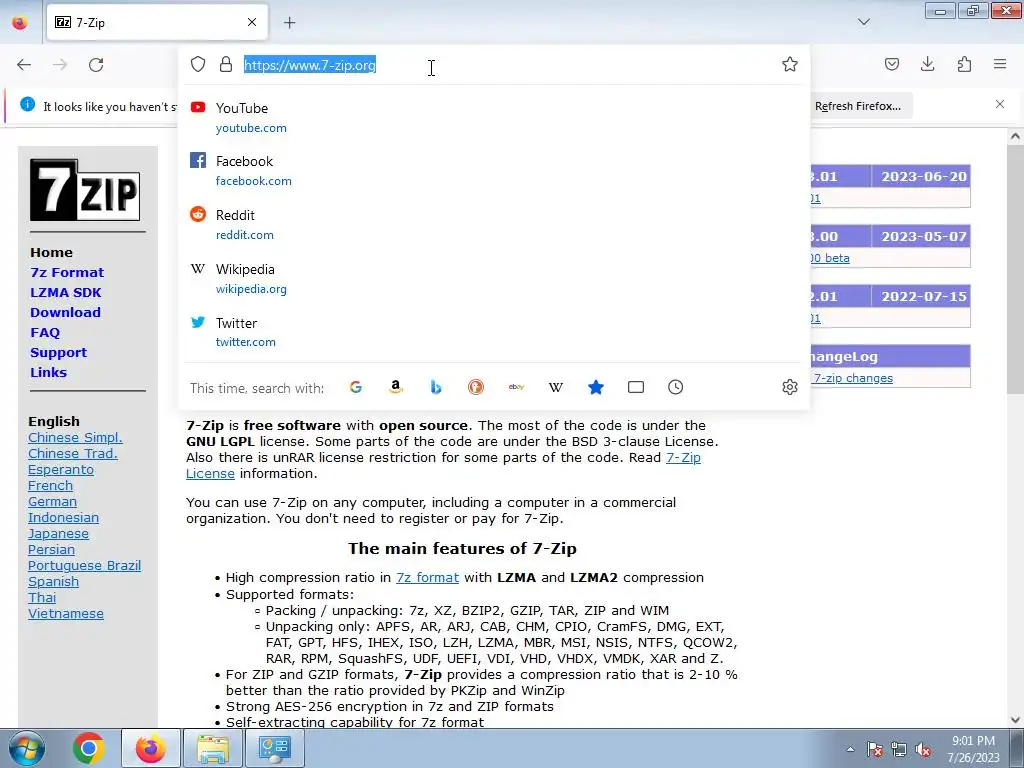
Task: Dismiss the notification bar
Action: [1000, 104]
